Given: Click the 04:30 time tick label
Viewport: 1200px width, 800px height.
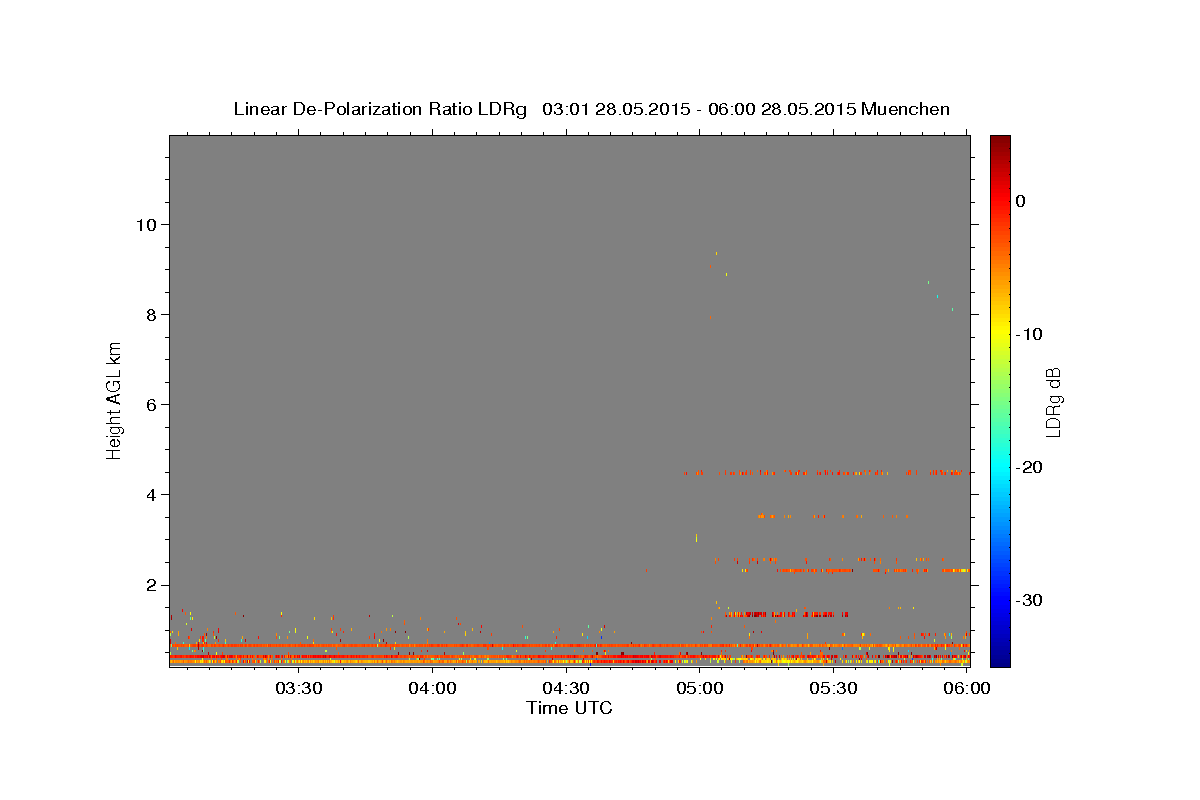Looking at the screenshot, I should coord(565,688).
